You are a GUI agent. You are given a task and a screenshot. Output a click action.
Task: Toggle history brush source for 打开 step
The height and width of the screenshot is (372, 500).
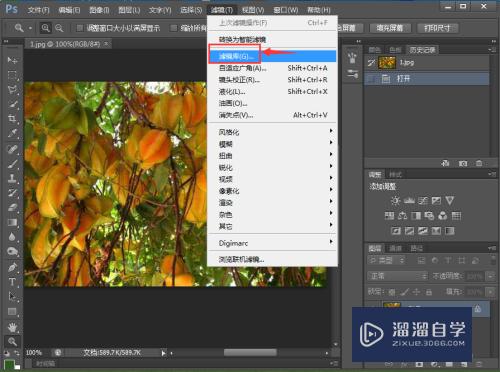coord(372,79)
